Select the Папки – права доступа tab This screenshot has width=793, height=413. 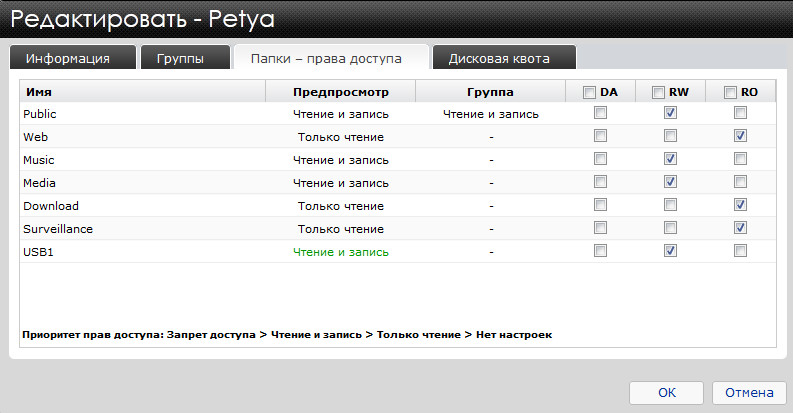tap(330, 58)
